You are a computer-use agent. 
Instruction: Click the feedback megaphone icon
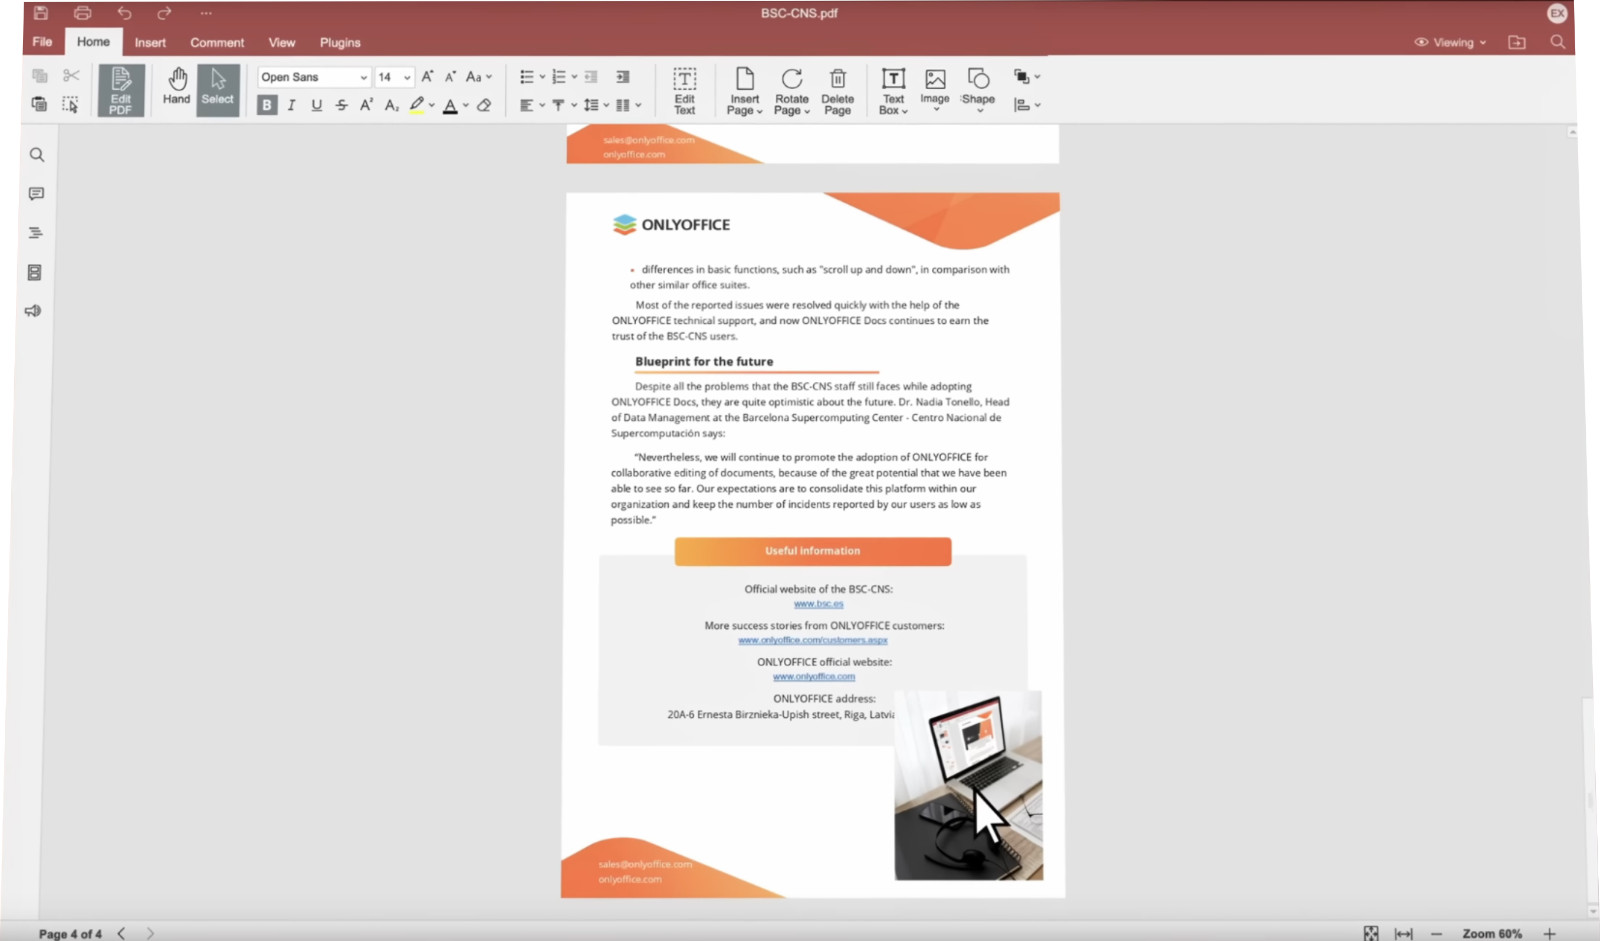tap(34, 311)
